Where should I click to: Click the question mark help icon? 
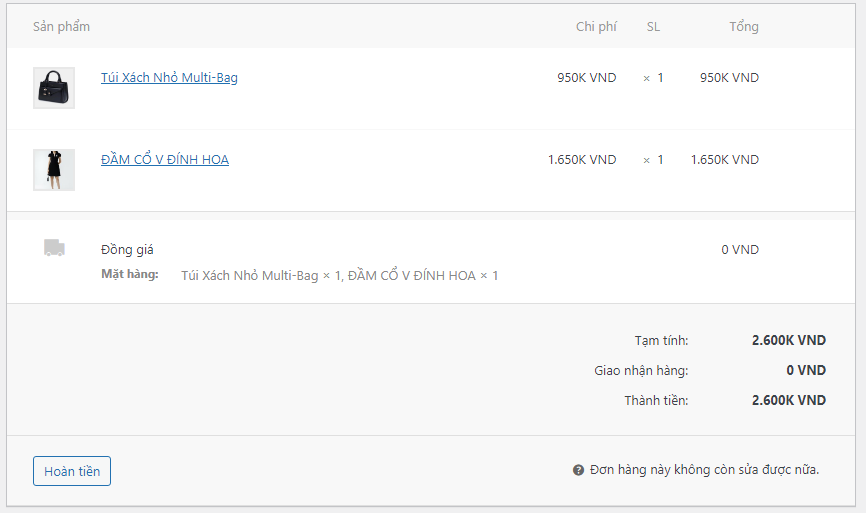[578, 470]
